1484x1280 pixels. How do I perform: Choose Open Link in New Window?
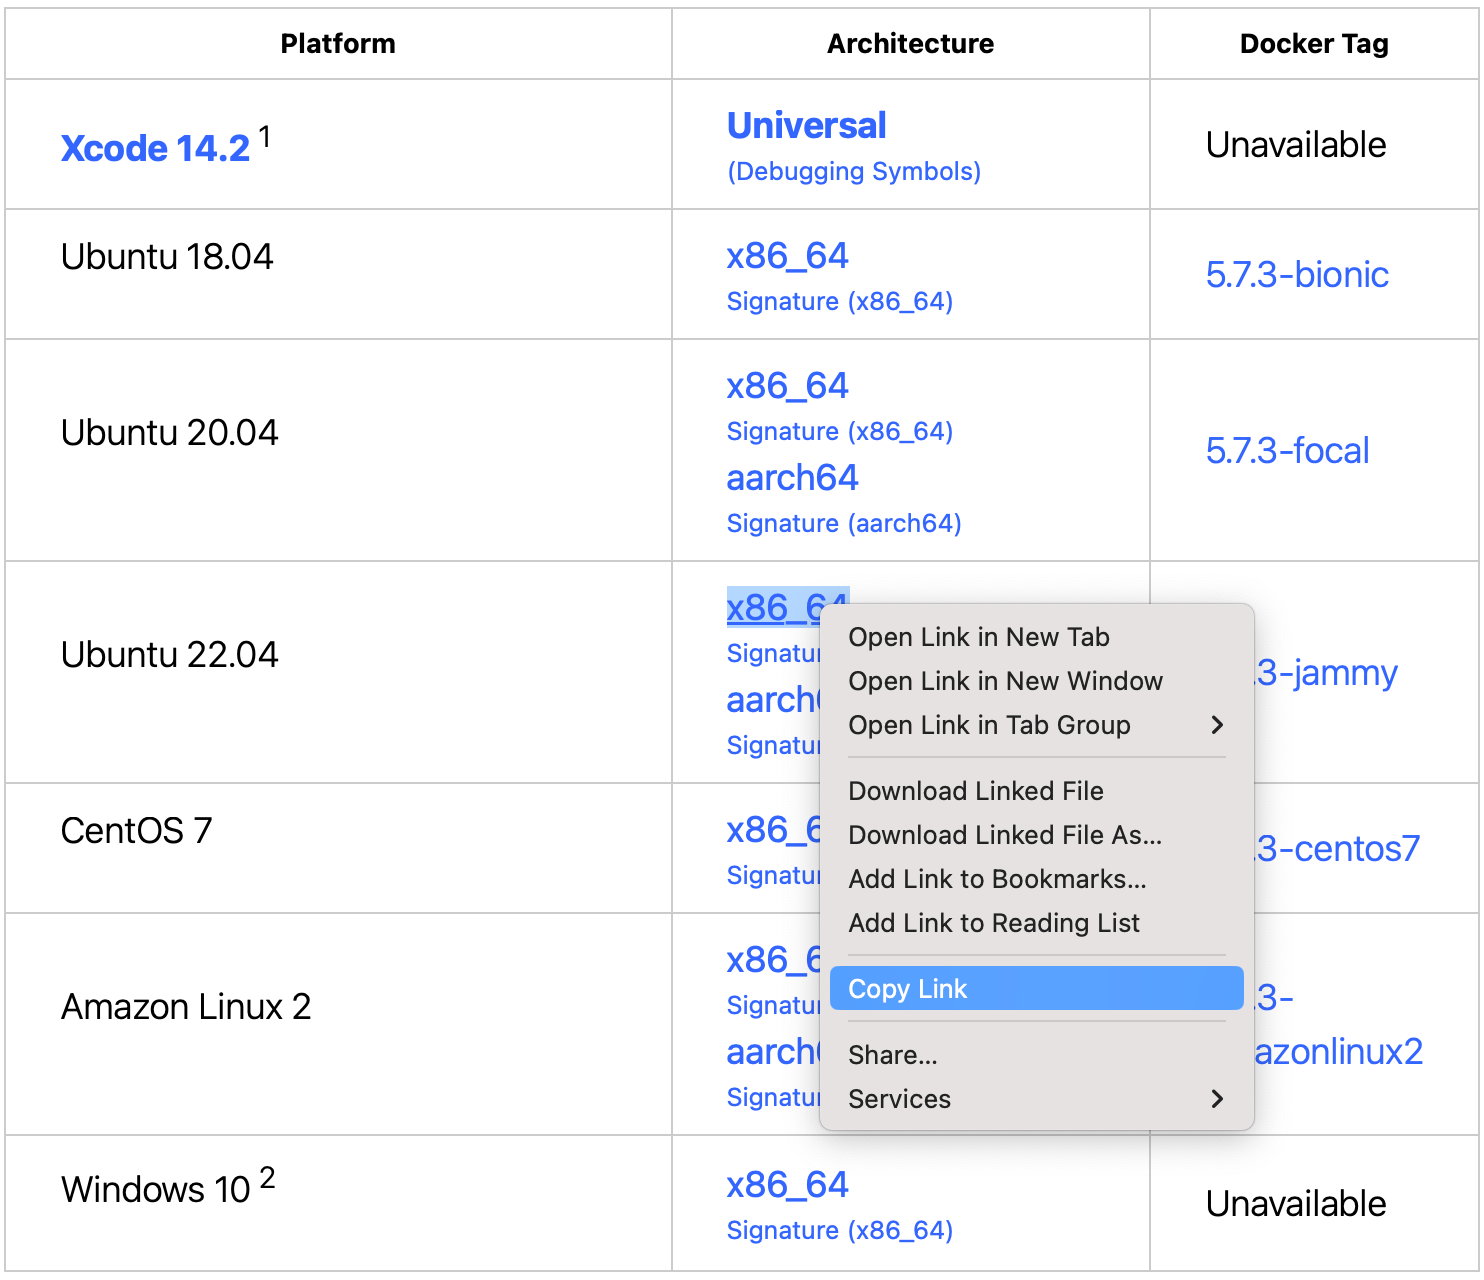[1005, 681]
